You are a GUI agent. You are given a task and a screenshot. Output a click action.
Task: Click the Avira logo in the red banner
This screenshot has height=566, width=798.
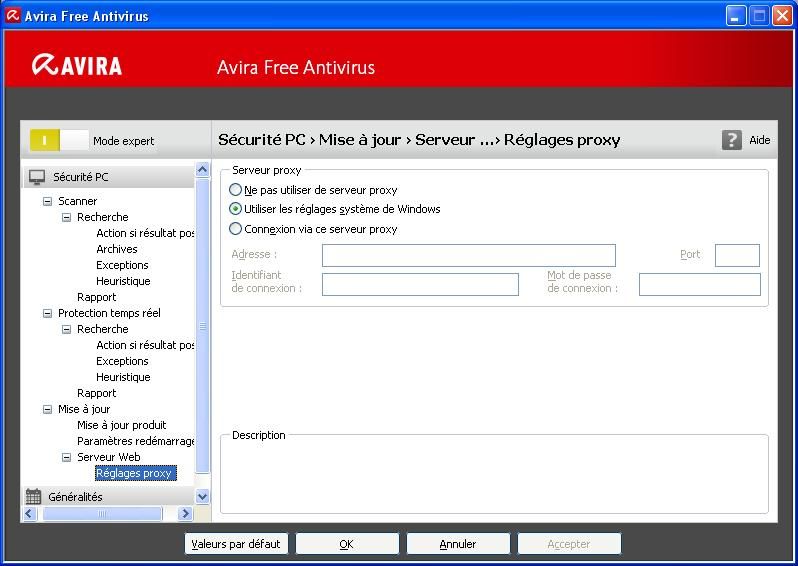(x=77, y=66)
